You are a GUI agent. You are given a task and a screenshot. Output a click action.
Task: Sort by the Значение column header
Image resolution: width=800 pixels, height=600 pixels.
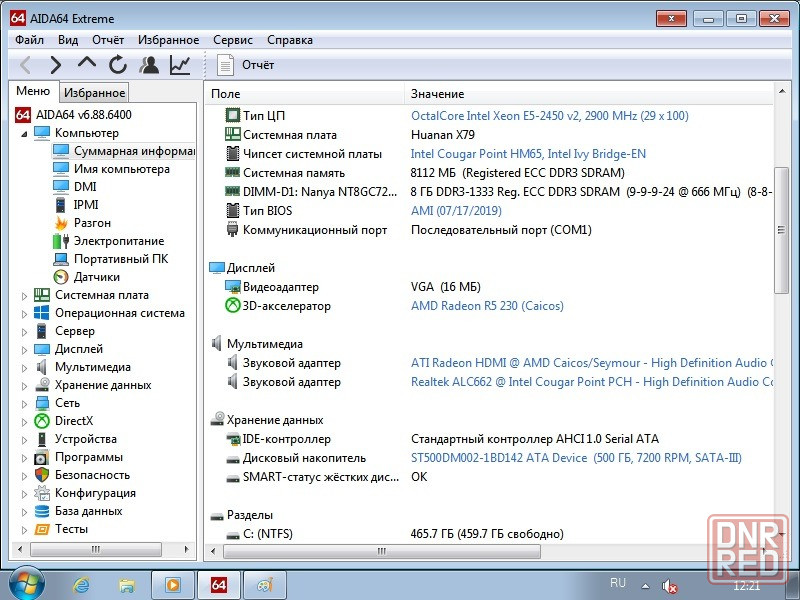coord(589,94)
